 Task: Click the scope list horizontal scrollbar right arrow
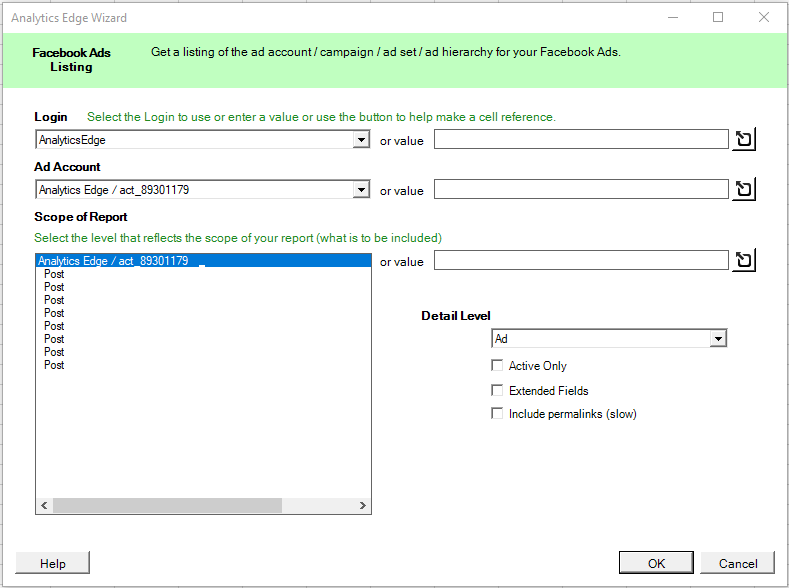coord(363,506)
